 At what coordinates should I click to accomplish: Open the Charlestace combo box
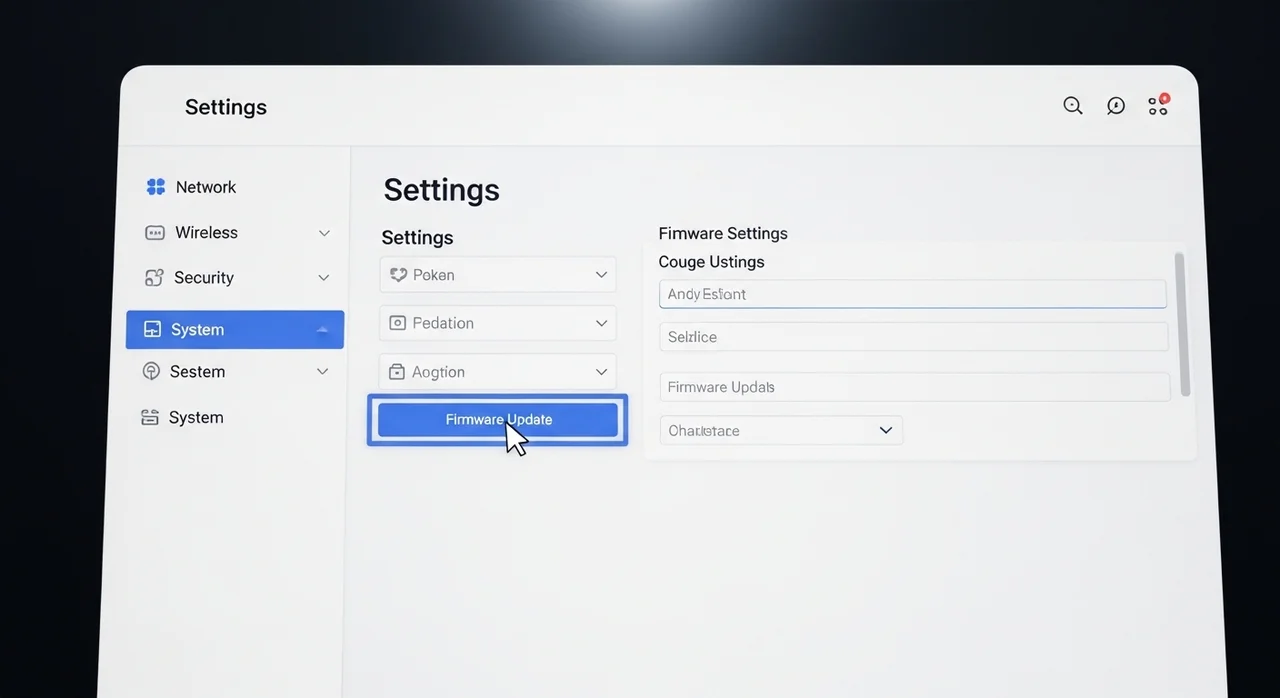[x=781, y=431]
